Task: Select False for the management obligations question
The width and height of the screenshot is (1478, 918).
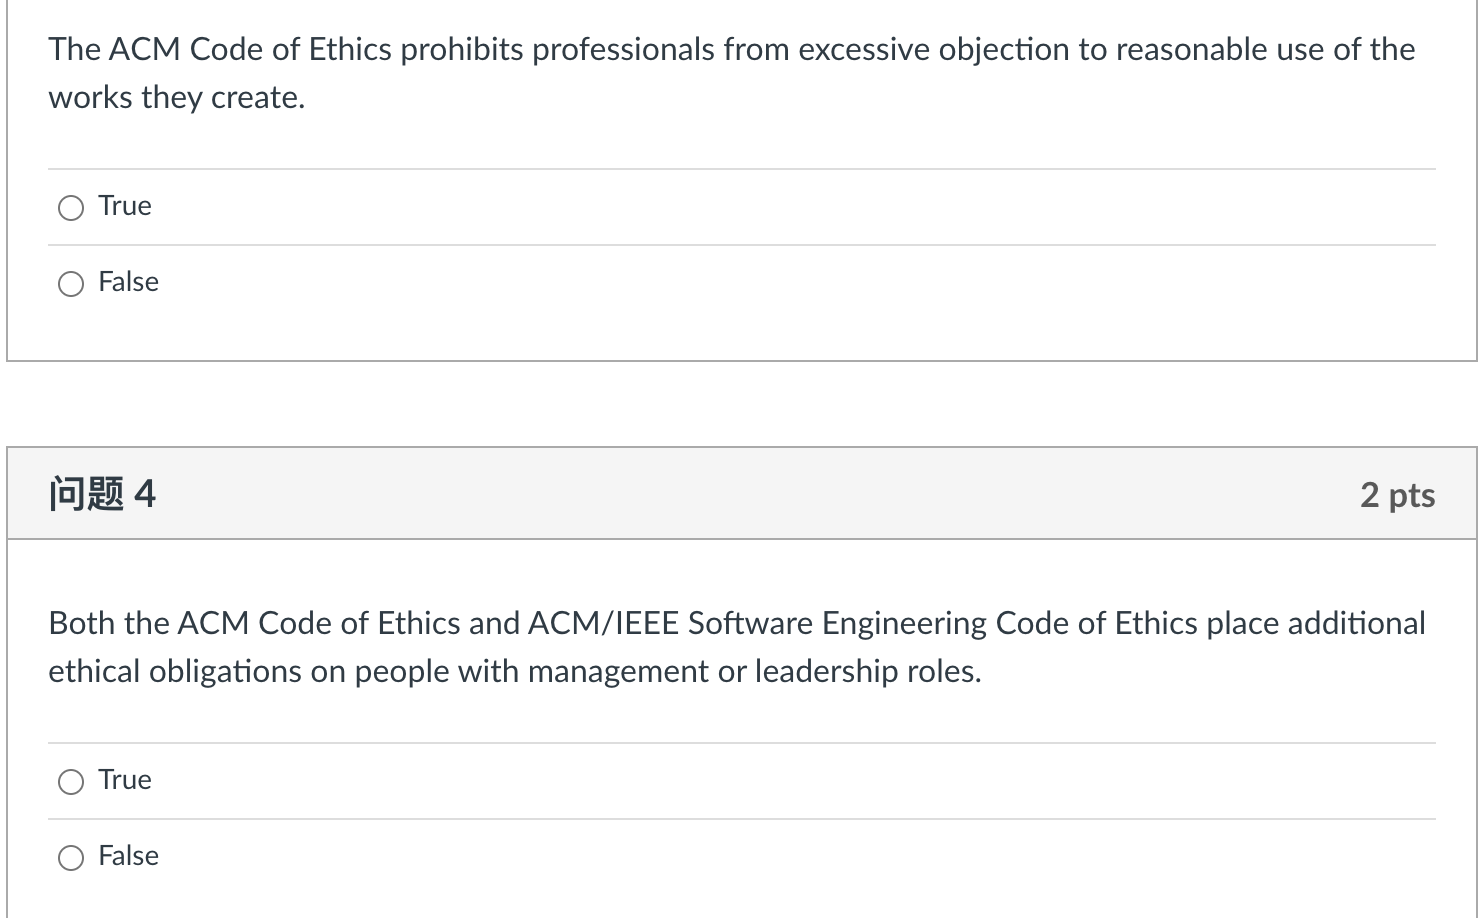Action: pos(70,857)
